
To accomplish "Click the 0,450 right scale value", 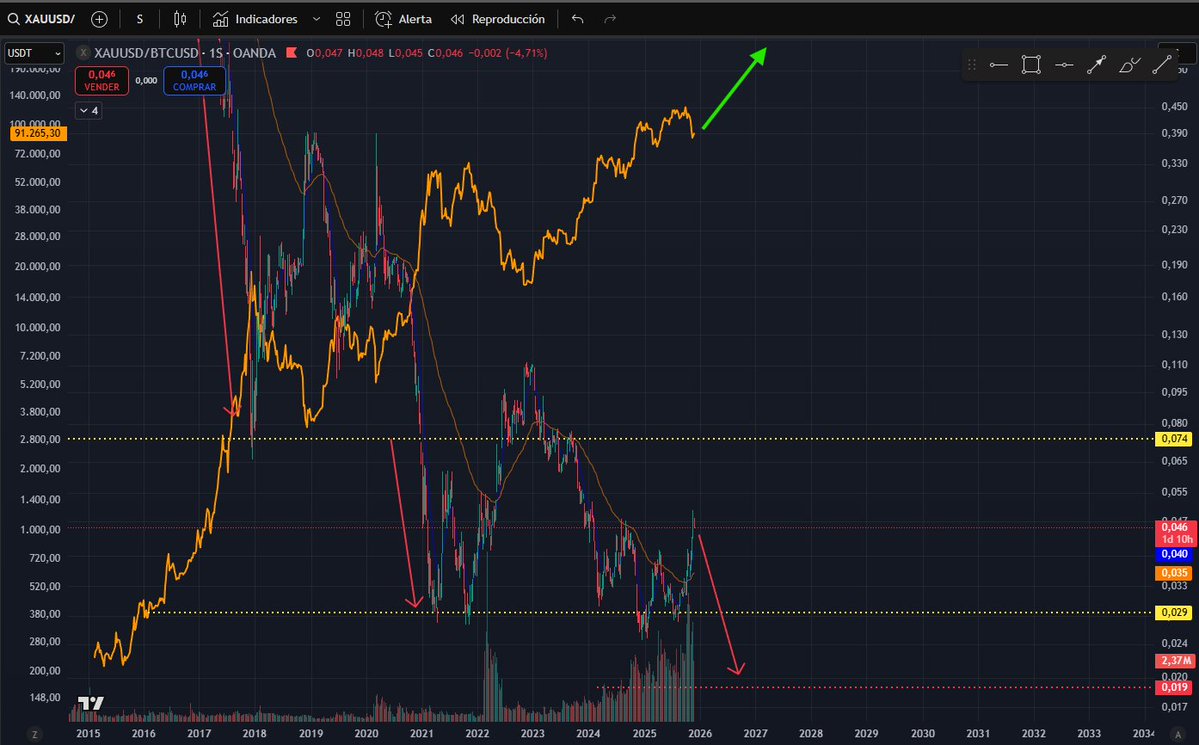I will [x=1175, y=106].
